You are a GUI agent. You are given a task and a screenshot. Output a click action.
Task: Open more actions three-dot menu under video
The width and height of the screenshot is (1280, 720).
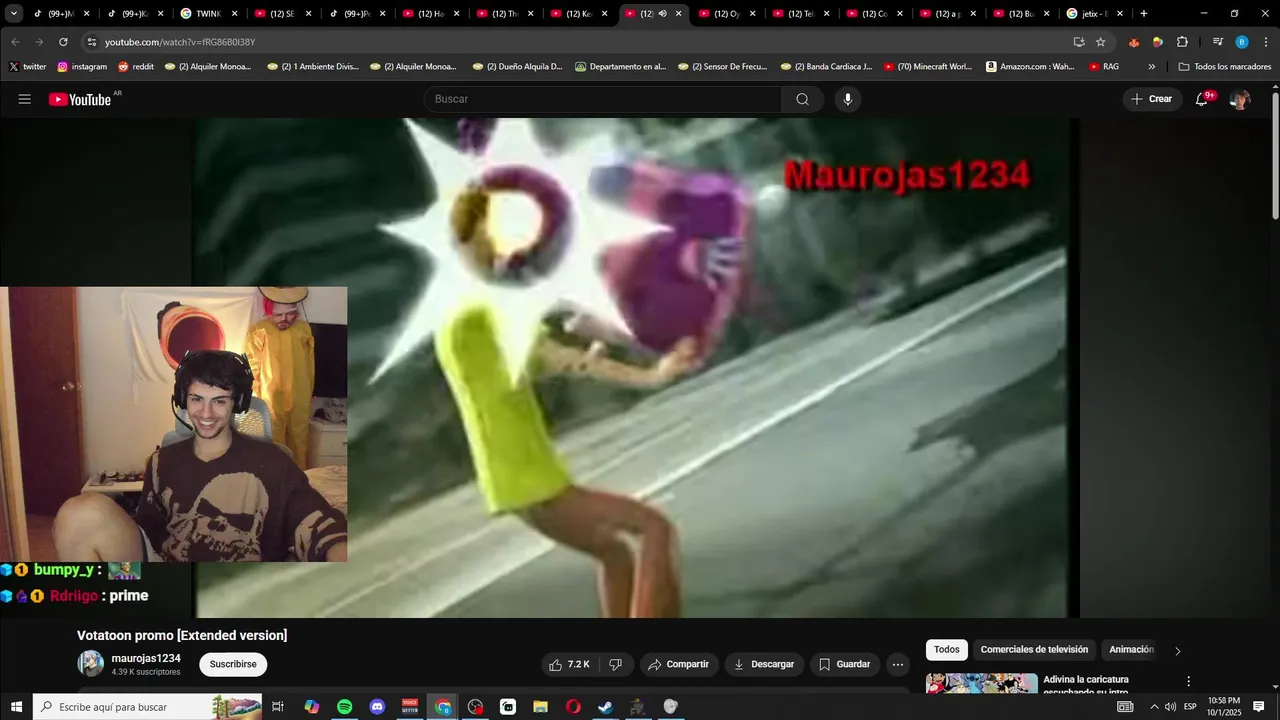[x=898, y=664]
